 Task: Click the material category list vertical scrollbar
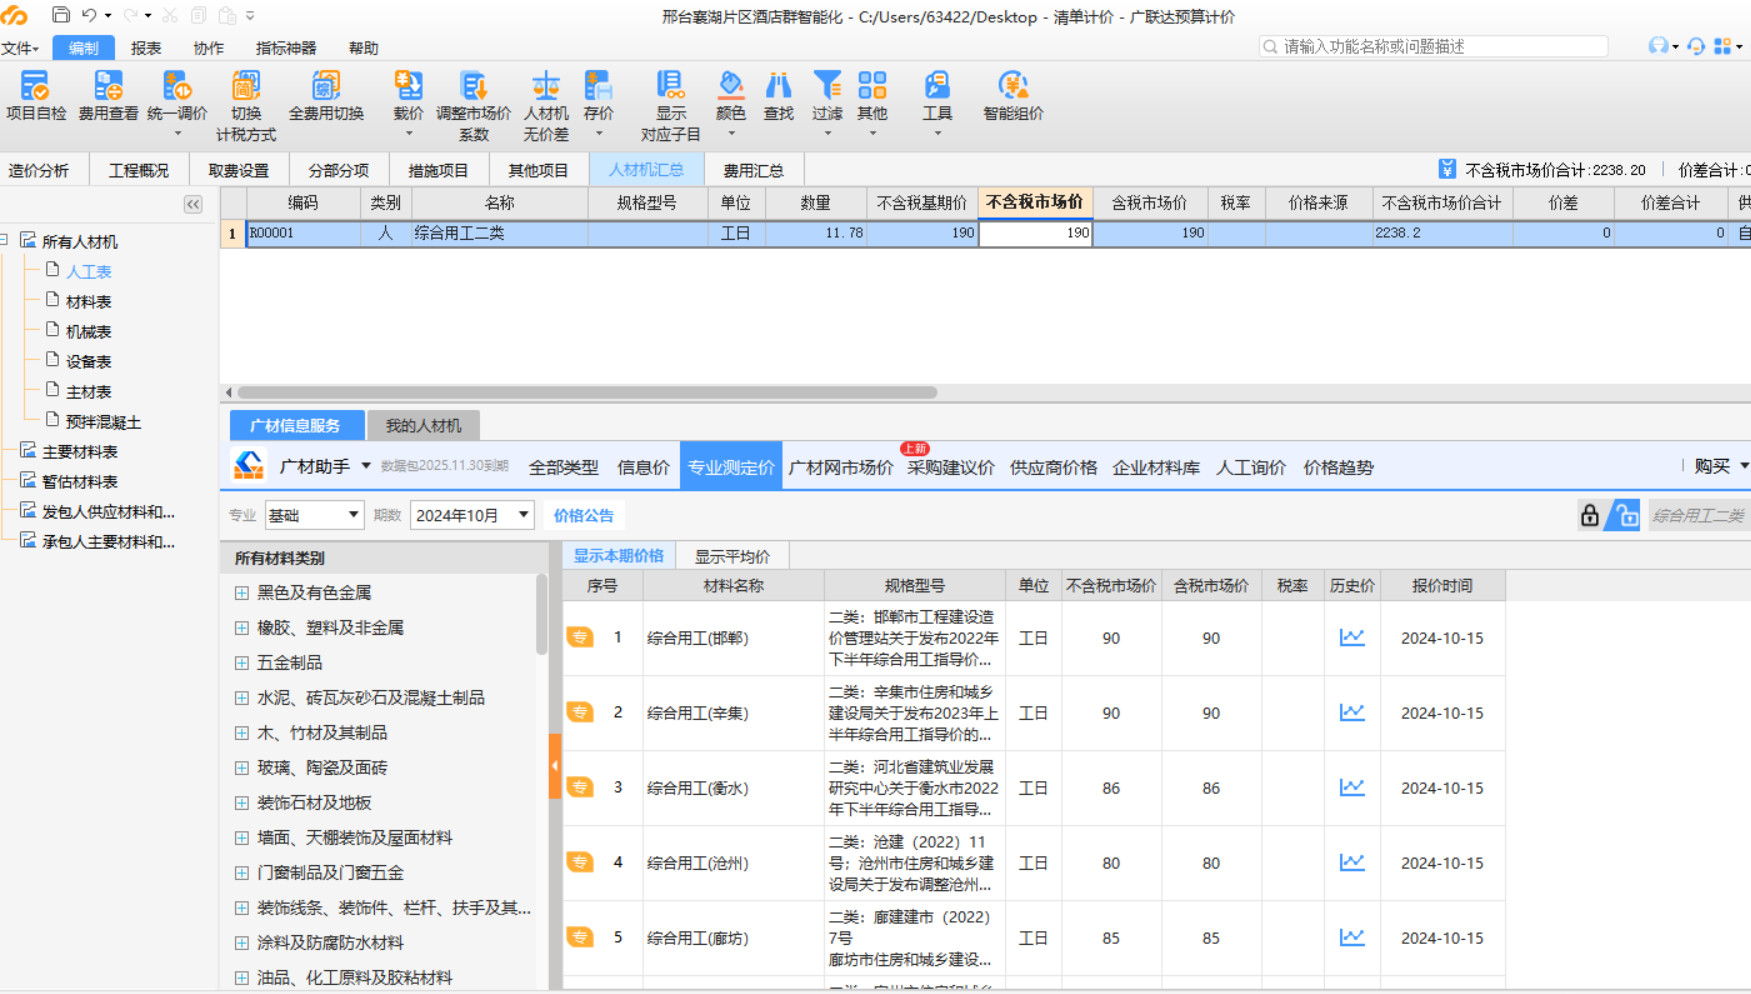[542, 614]
